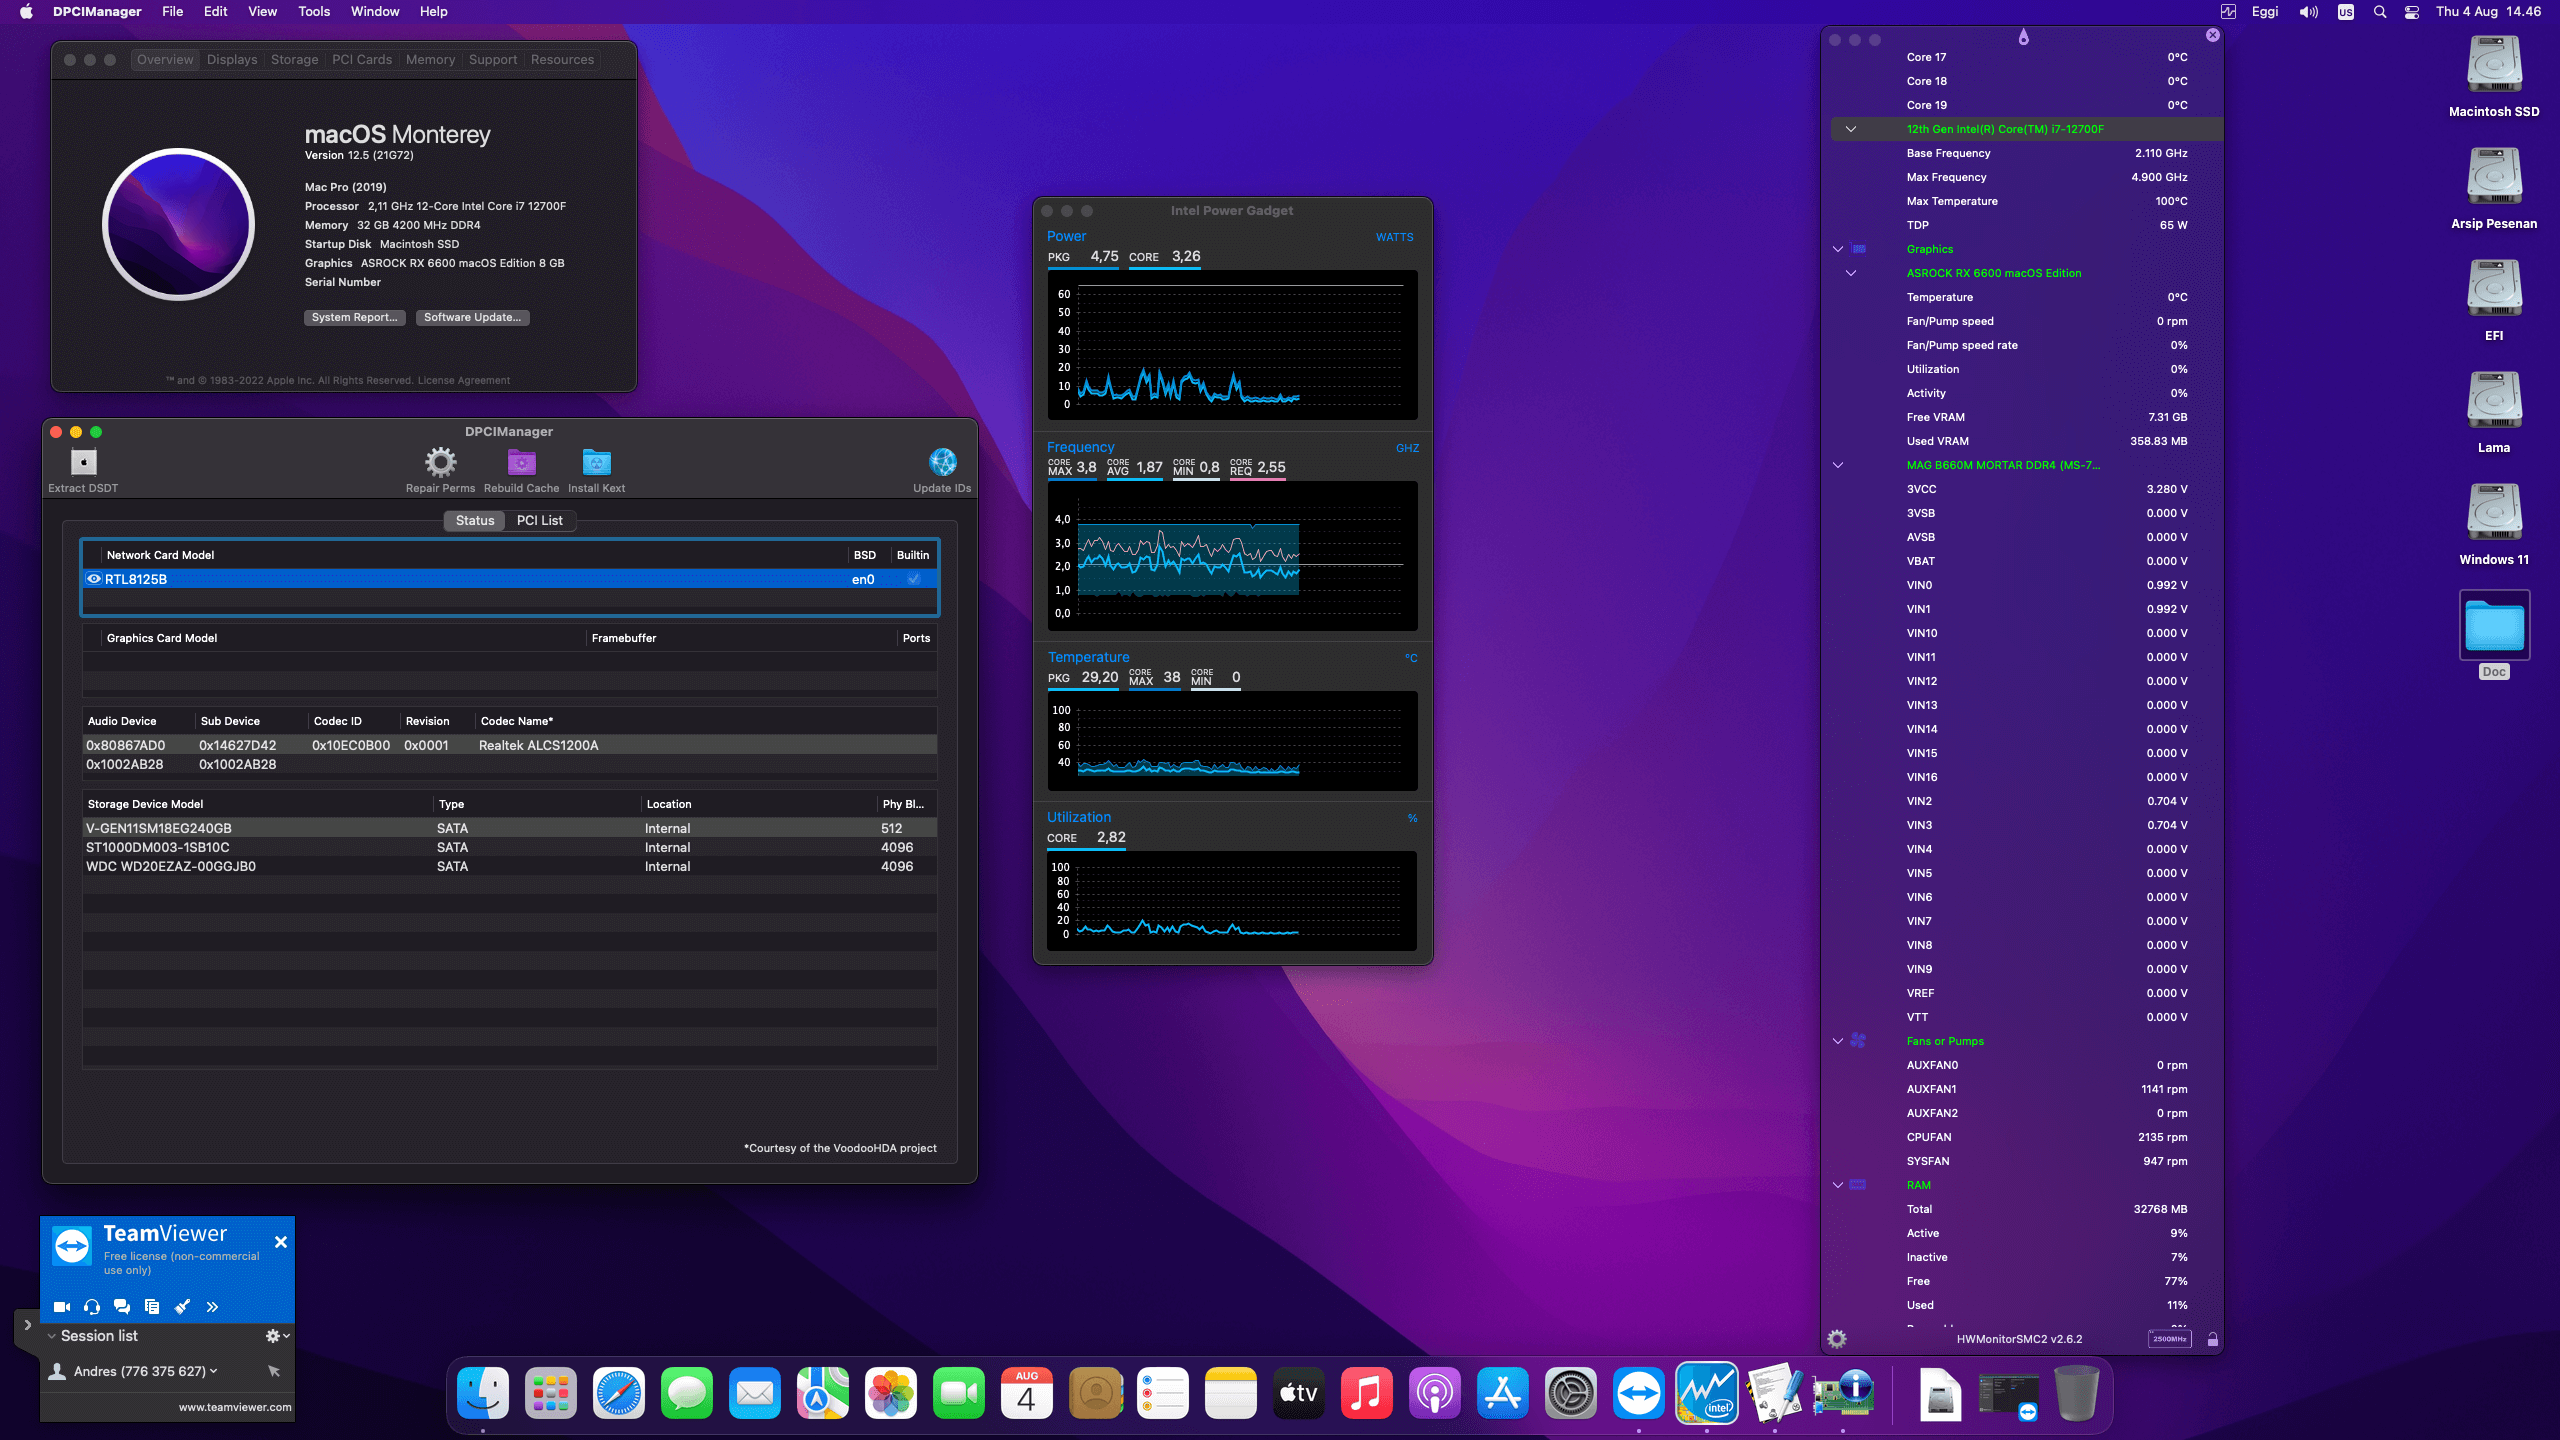Collapse the Fans or Pumps section
This screenshot has width=2560, height=1440.
point(1837,1041)
